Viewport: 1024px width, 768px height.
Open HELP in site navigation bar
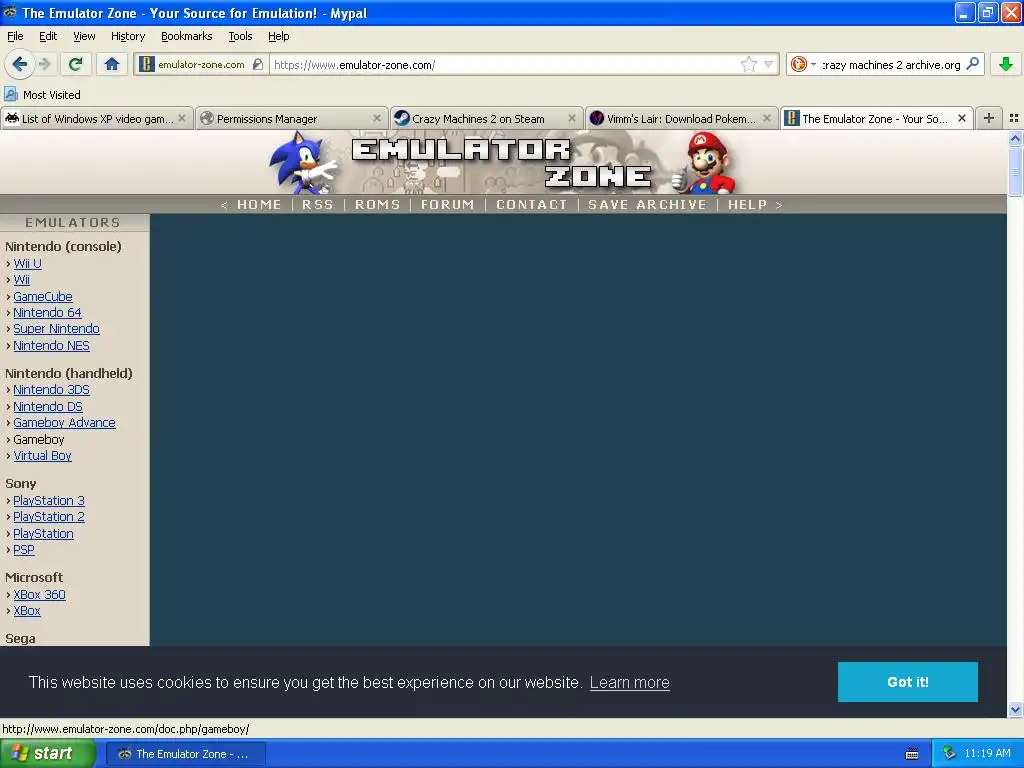coord(747,204)
